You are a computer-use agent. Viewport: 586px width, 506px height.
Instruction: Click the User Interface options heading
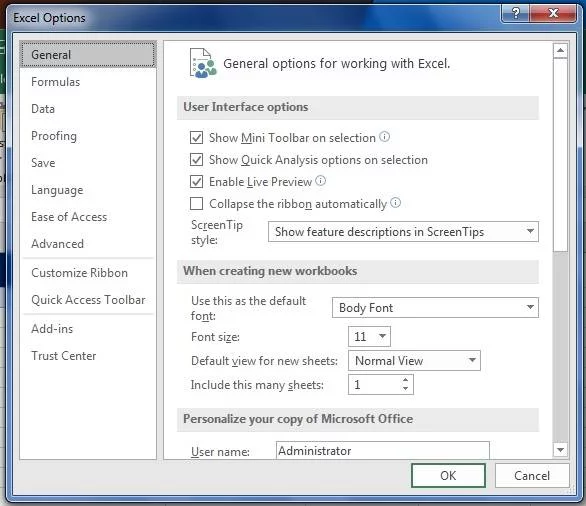point(246,107)
